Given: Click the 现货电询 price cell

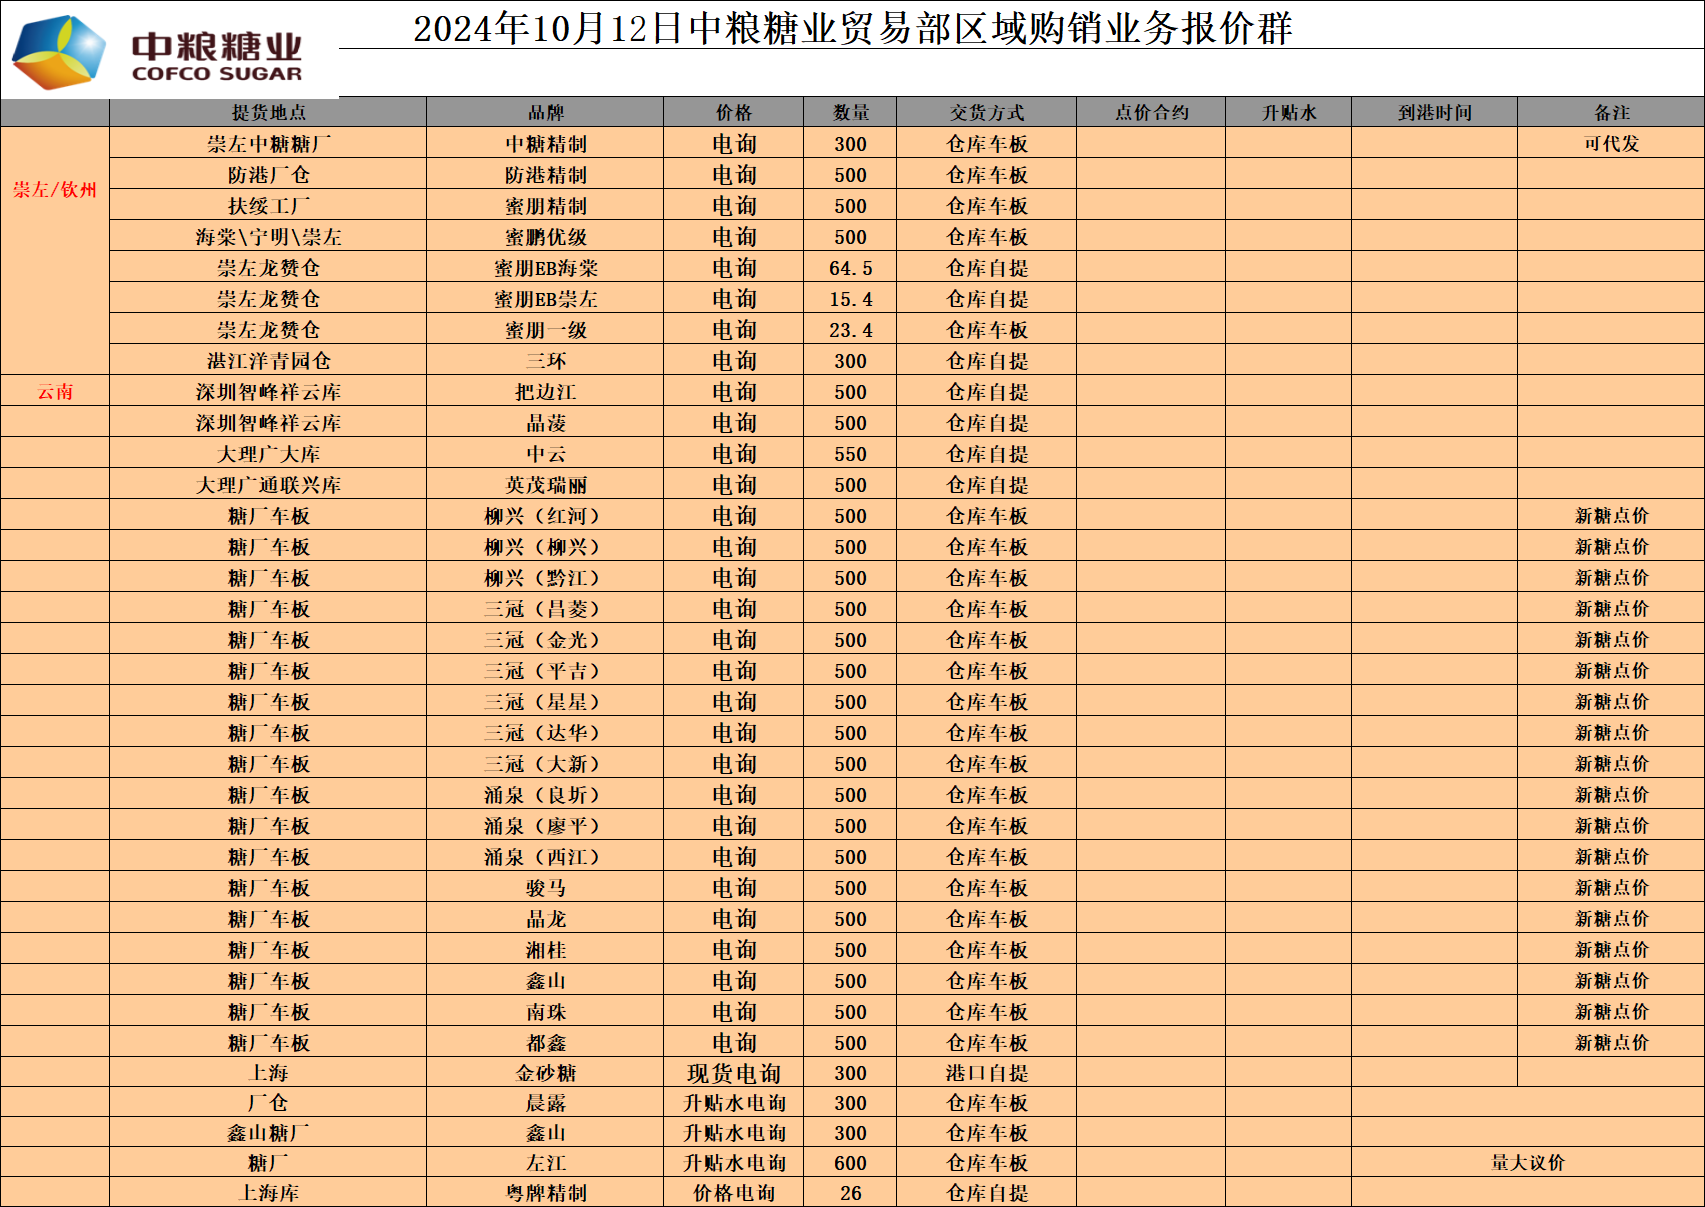Looking at the screenshot, I should [733, 1073].
